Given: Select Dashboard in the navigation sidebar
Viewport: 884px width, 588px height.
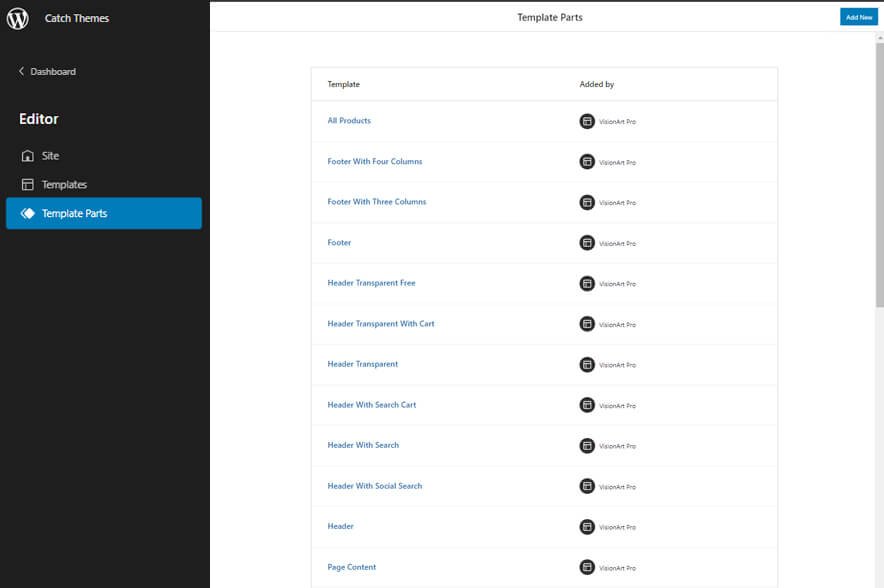Looking at the screenshot, I should click(54, 71).
